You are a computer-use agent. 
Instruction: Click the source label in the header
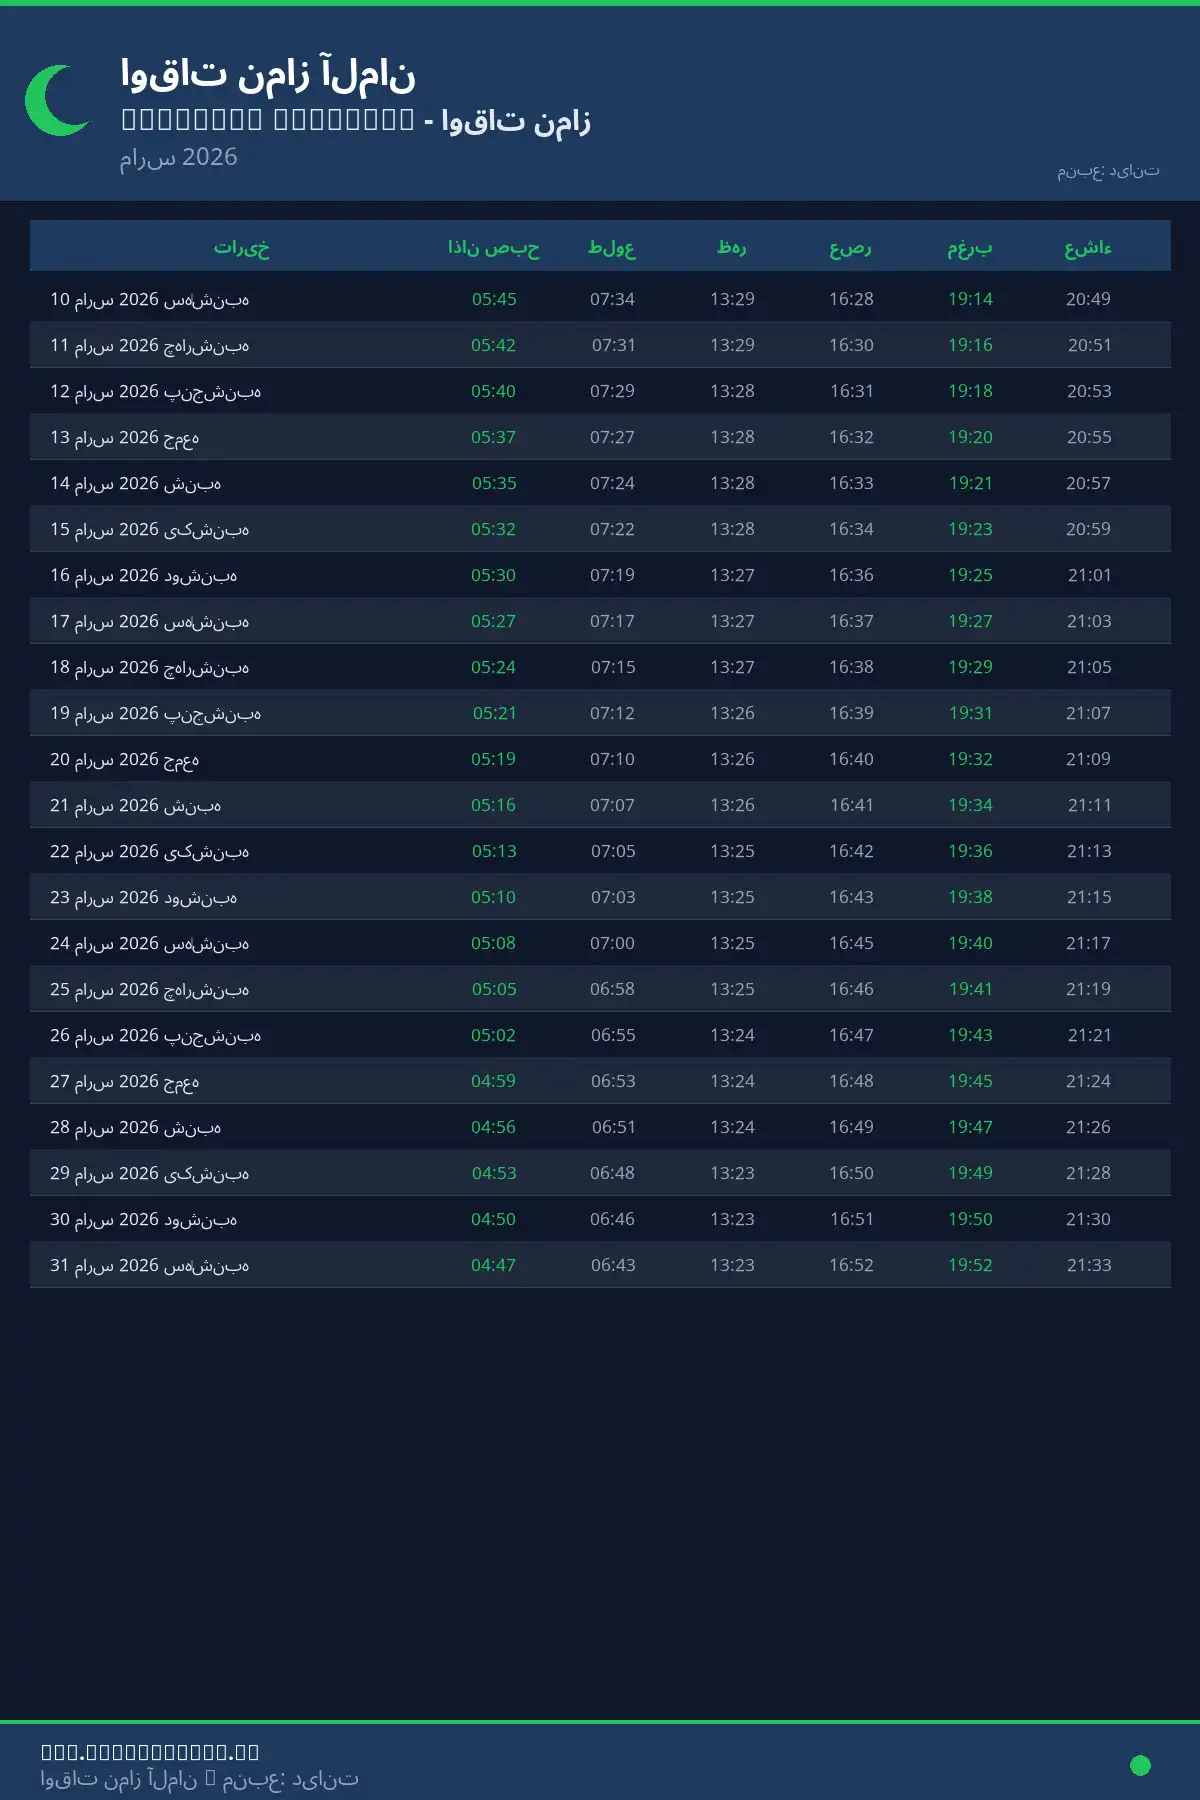1108,171
